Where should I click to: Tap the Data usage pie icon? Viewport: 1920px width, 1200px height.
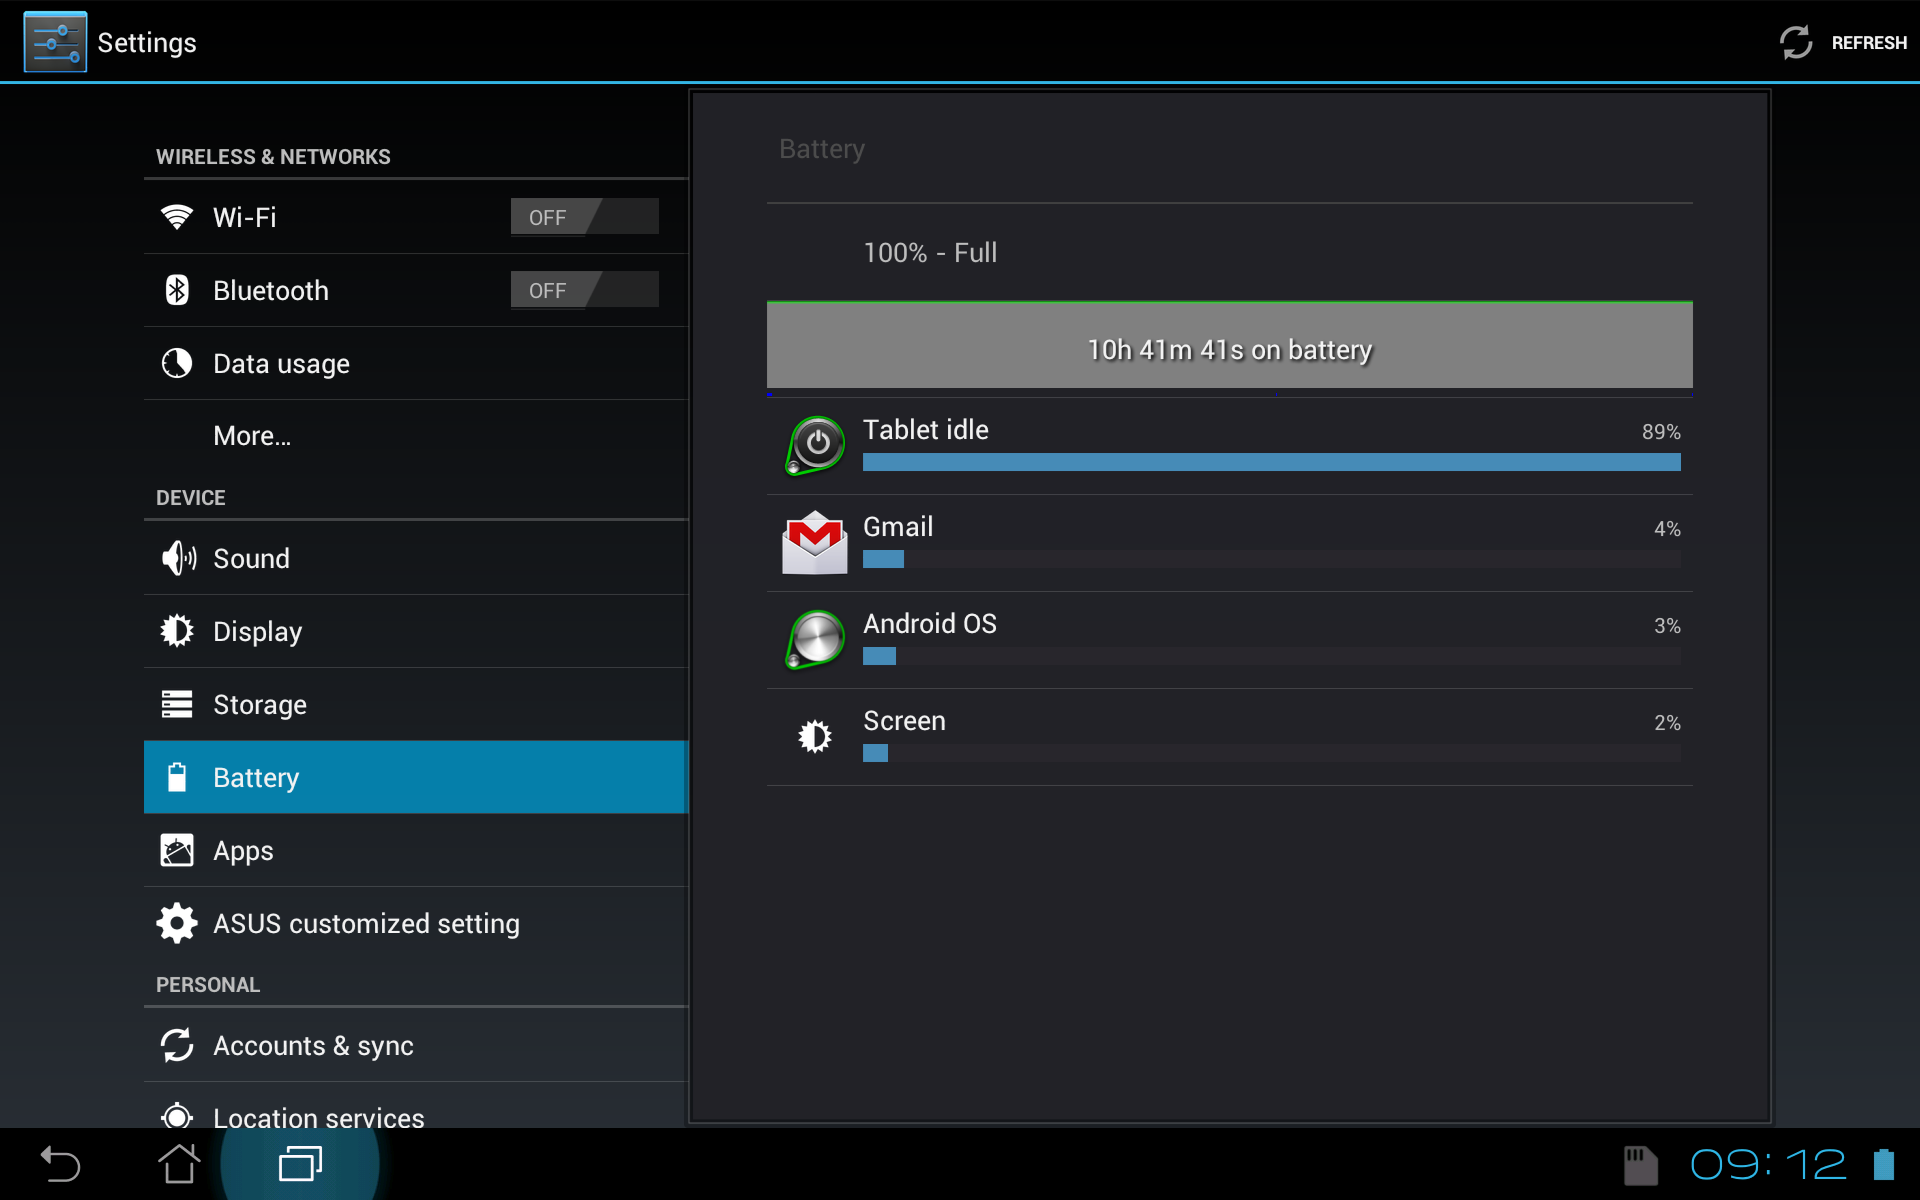[177, 363]
